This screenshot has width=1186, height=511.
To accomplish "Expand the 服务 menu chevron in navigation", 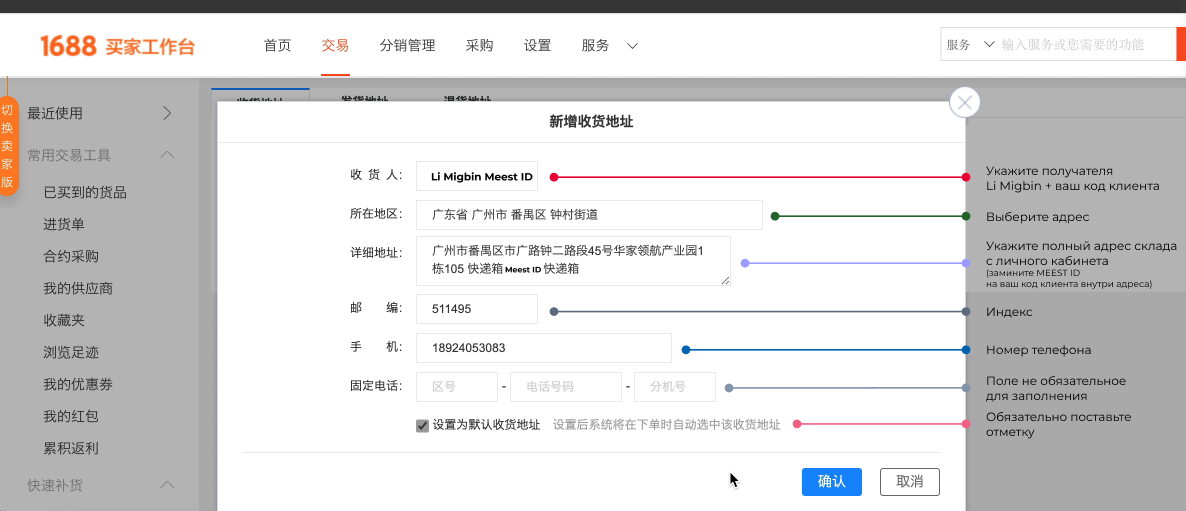I will [x=632, y=46].
